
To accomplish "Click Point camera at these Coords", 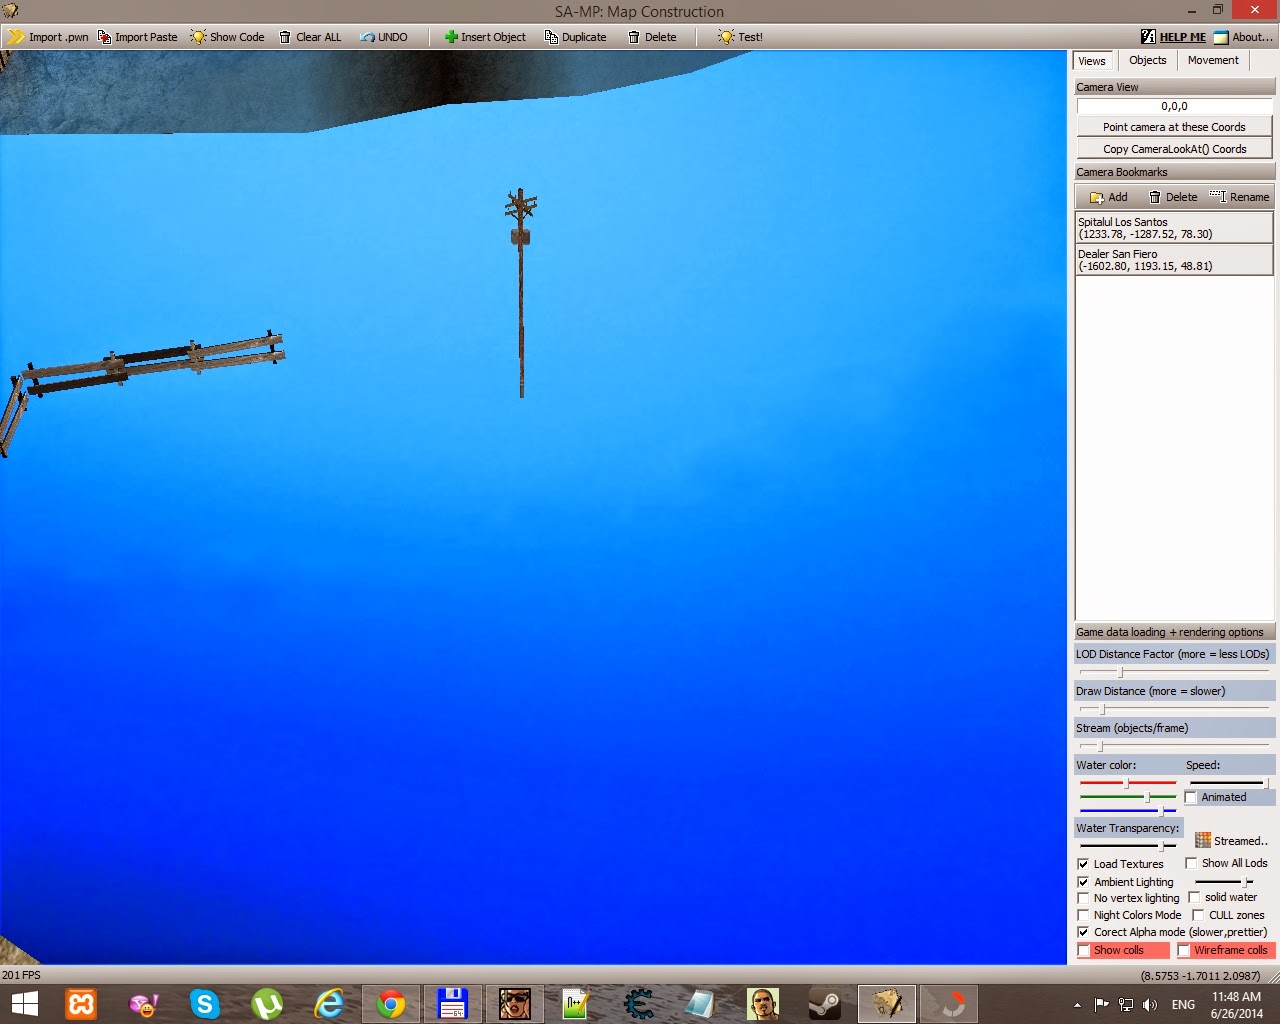I will (1174, 127).
